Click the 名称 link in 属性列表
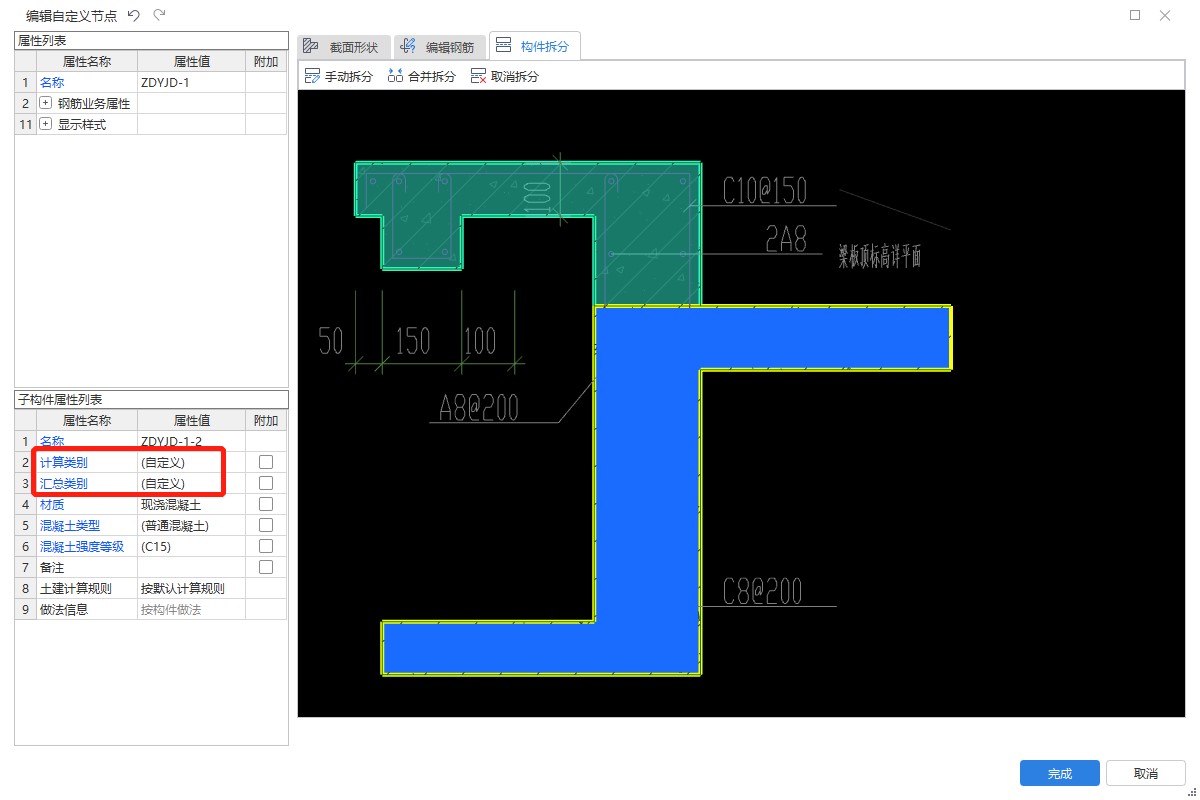 (51, 82)
